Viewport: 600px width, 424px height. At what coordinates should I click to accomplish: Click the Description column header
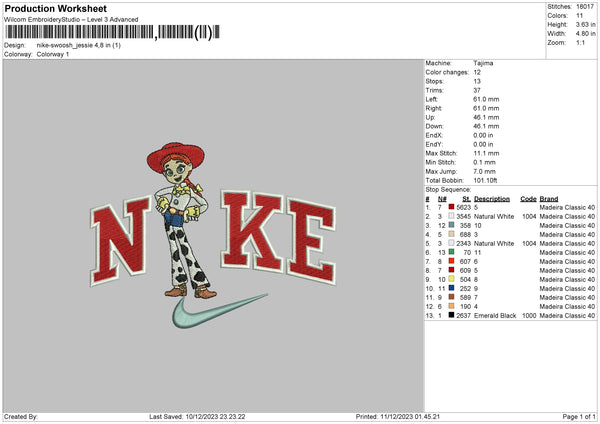(x=492, y=199)
